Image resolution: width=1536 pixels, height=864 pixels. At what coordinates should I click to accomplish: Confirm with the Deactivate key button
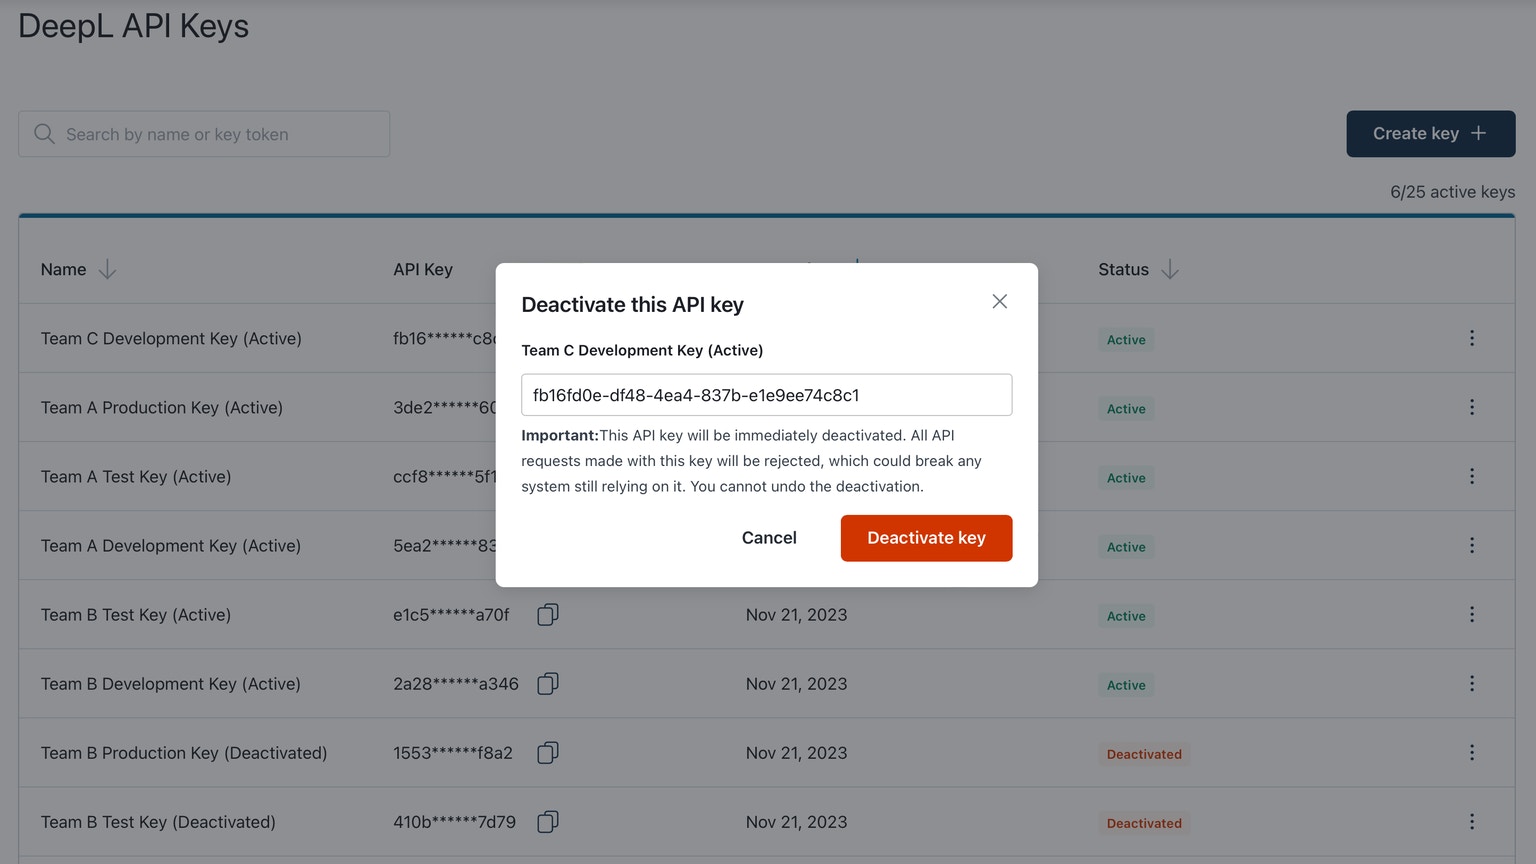point(926,538)
